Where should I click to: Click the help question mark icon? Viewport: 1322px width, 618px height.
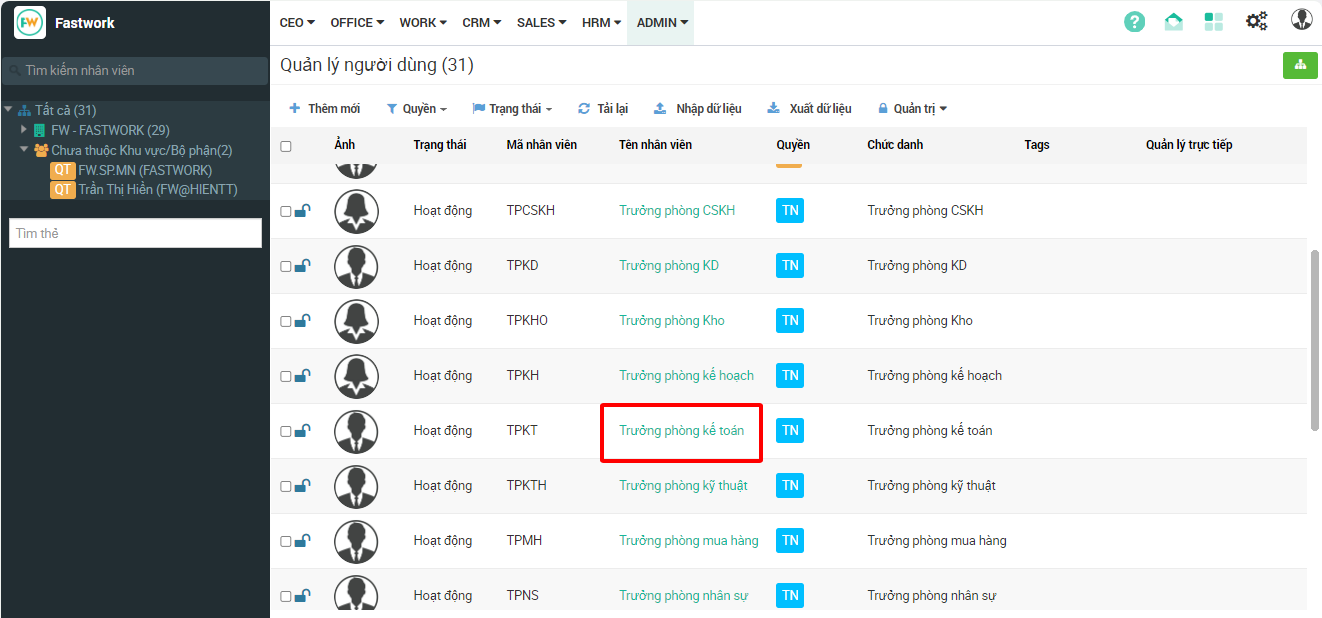(1134, 22)
